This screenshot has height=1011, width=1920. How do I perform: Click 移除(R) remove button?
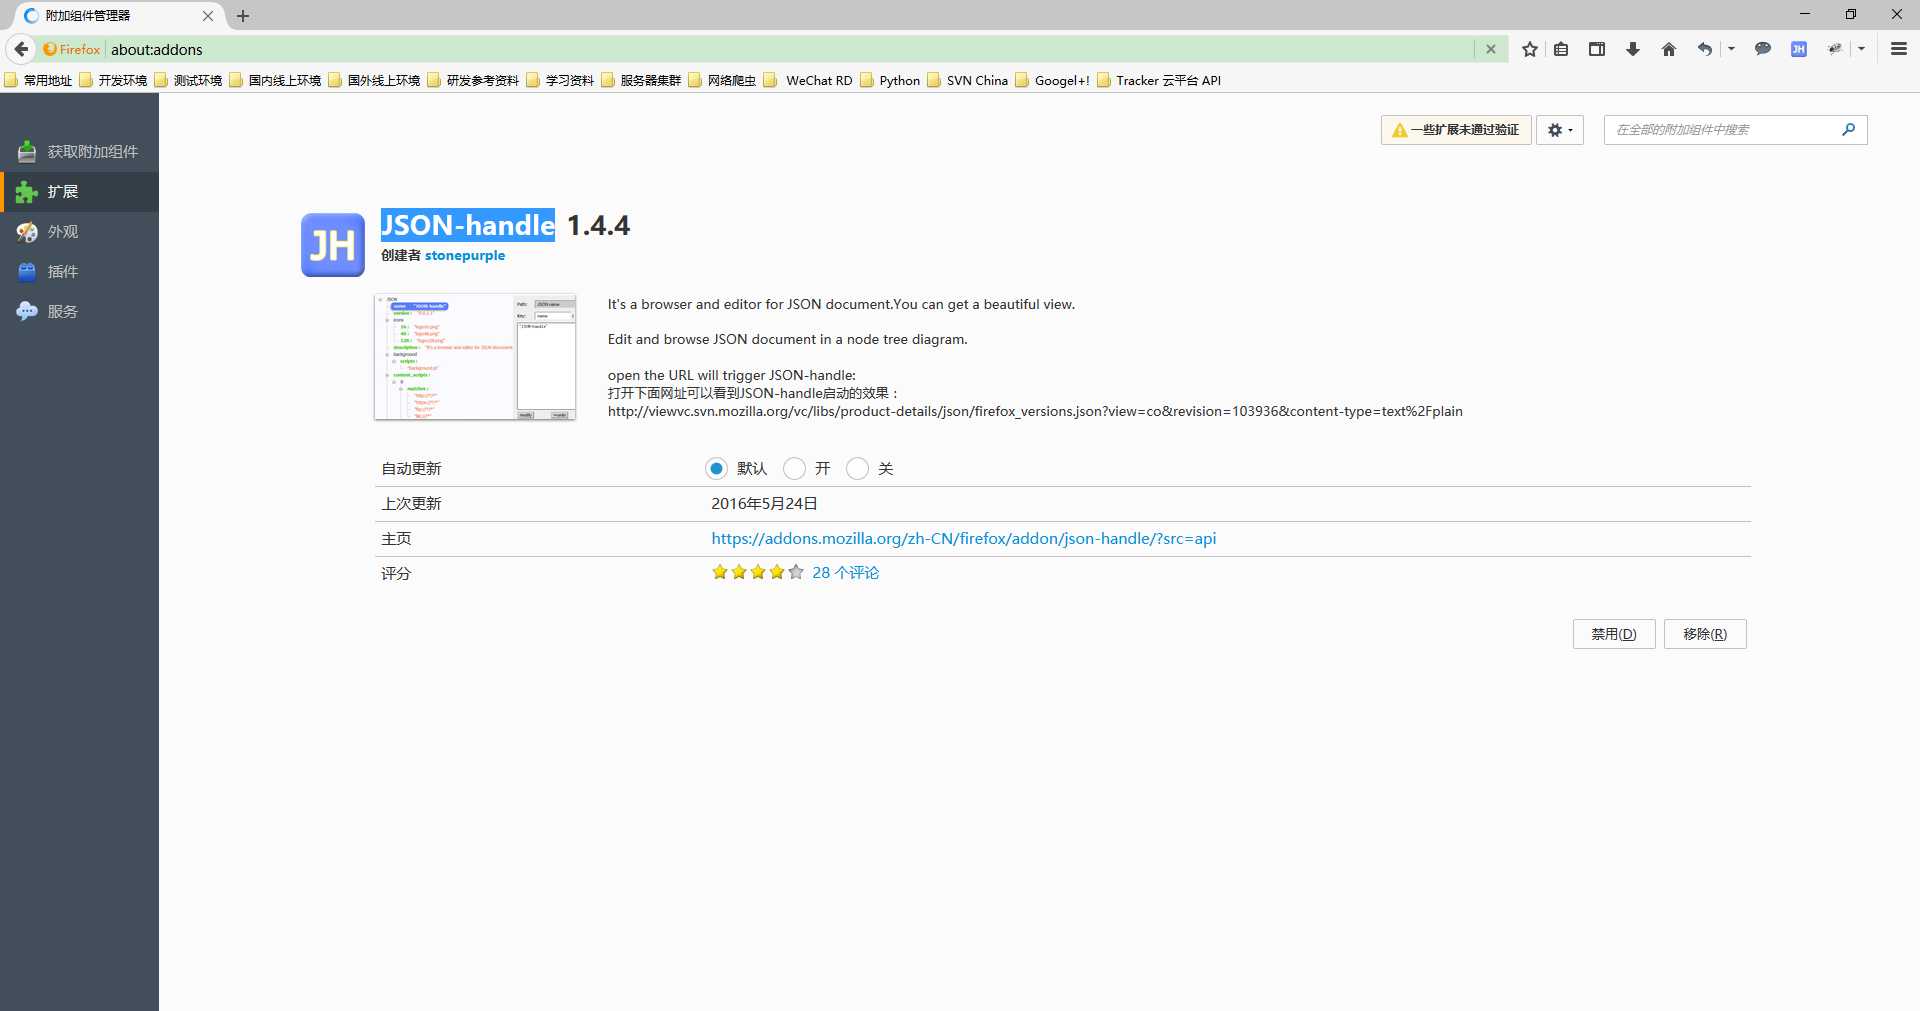[x=1705, y=634]
